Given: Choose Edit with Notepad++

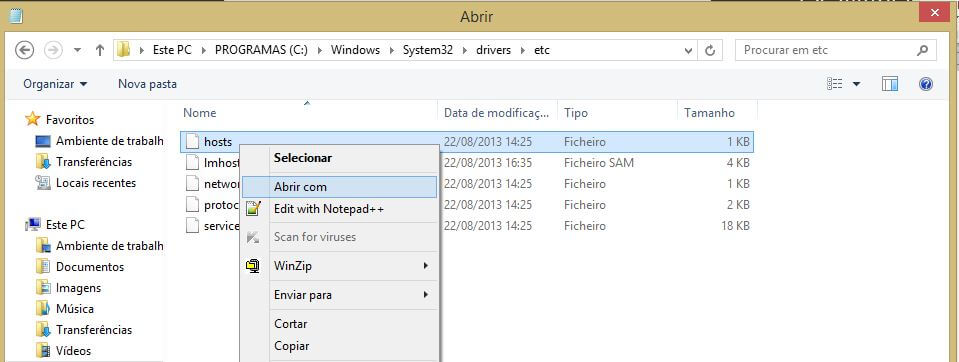Looking at the screenshot, I should (x=329, y=209).
